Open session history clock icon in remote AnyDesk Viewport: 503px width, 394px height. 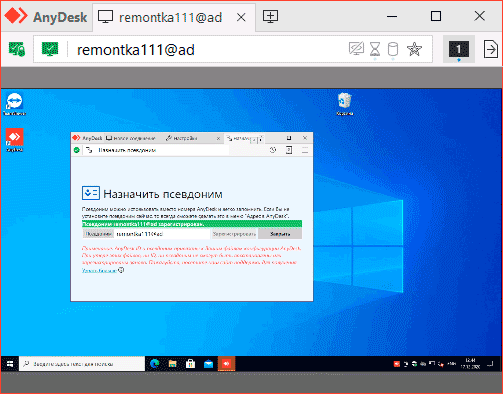pos(273,150)
